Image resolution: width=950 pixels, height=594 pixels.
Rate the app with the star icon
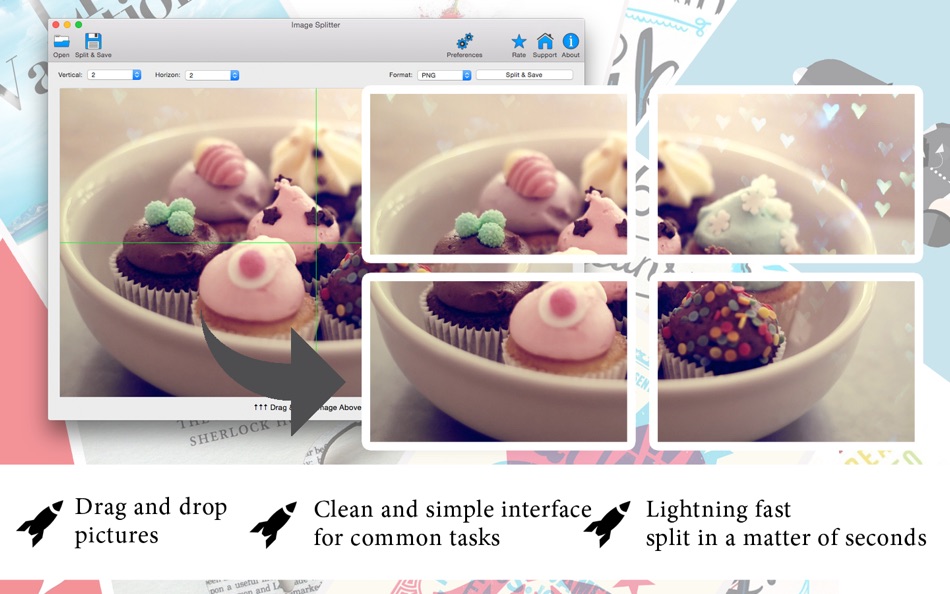(x=519, y=41)
